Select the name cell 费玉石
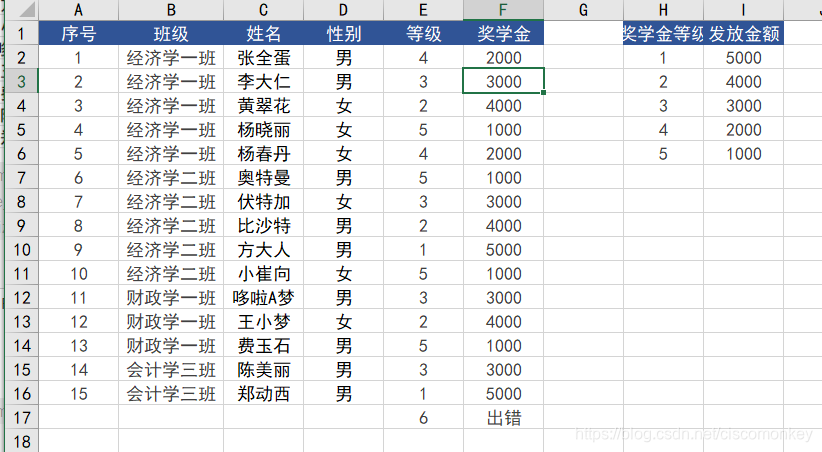 pos(264,346)
